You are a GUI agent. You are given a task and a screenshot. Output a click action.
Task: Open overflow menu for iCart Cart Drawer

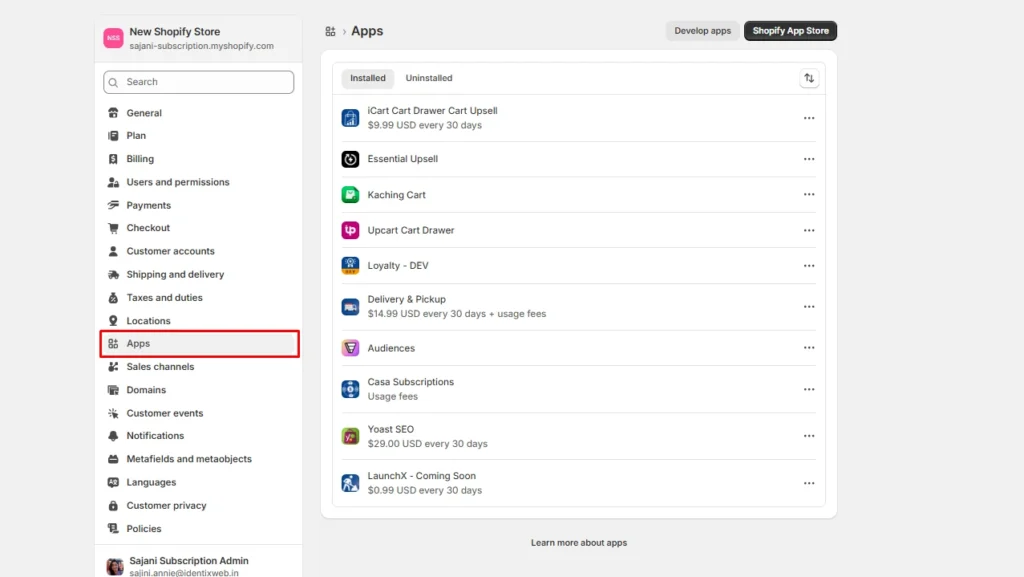pos(809,117)
